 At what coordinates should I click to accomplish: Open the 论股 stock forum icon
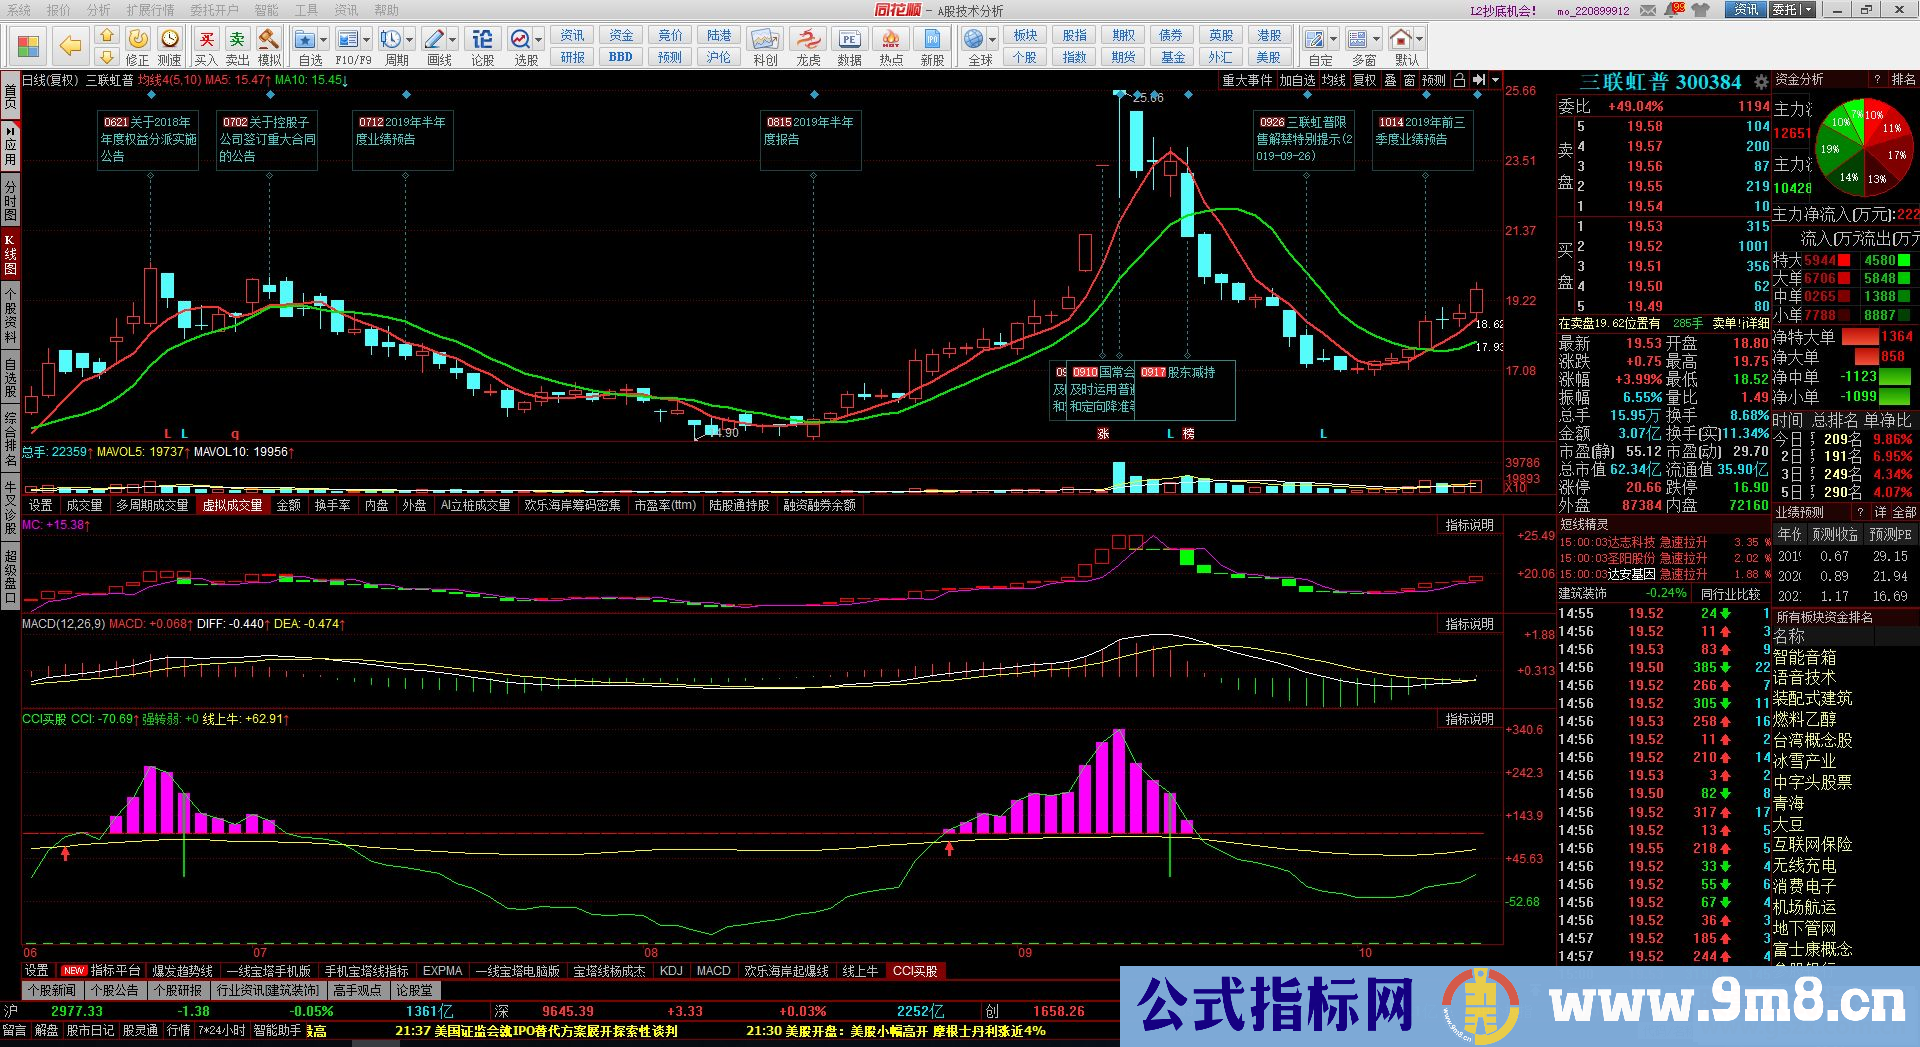coord(483,38)
